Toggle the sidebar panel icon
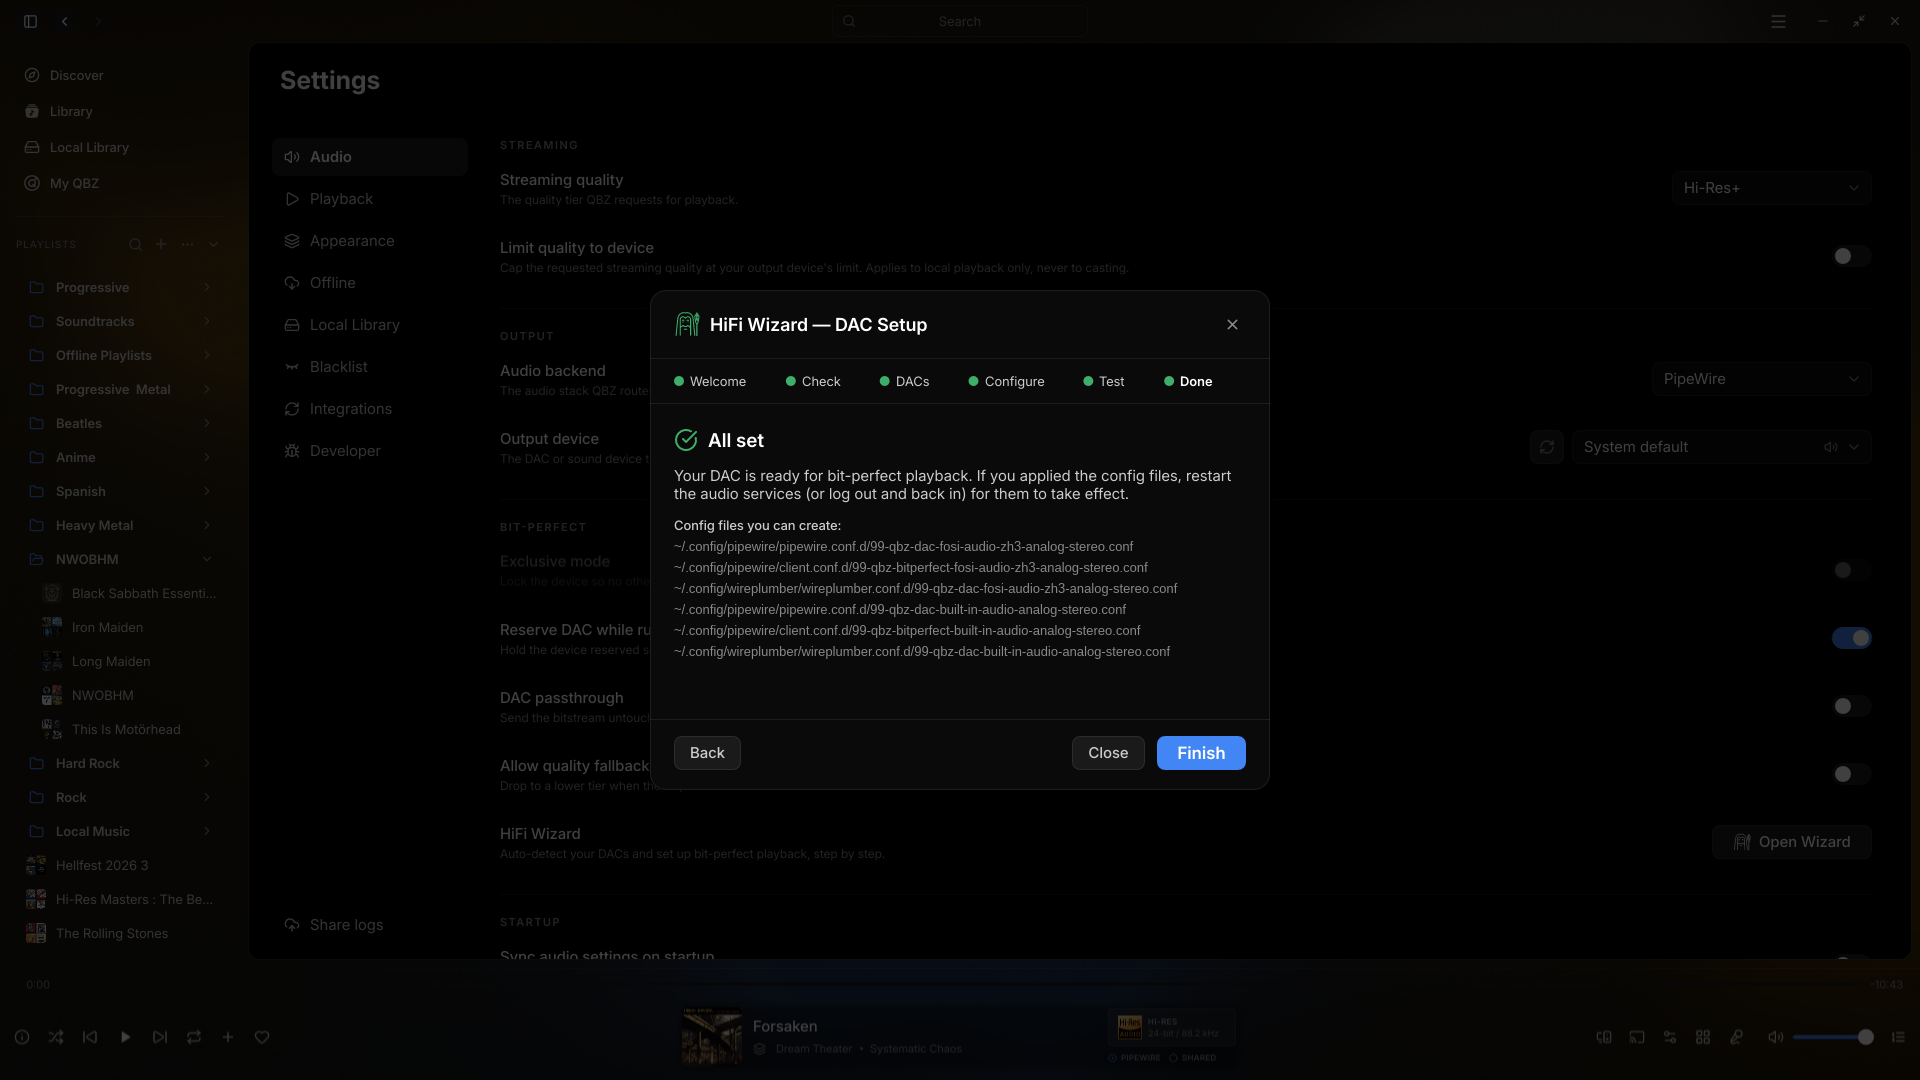 [x=31, y=21]
